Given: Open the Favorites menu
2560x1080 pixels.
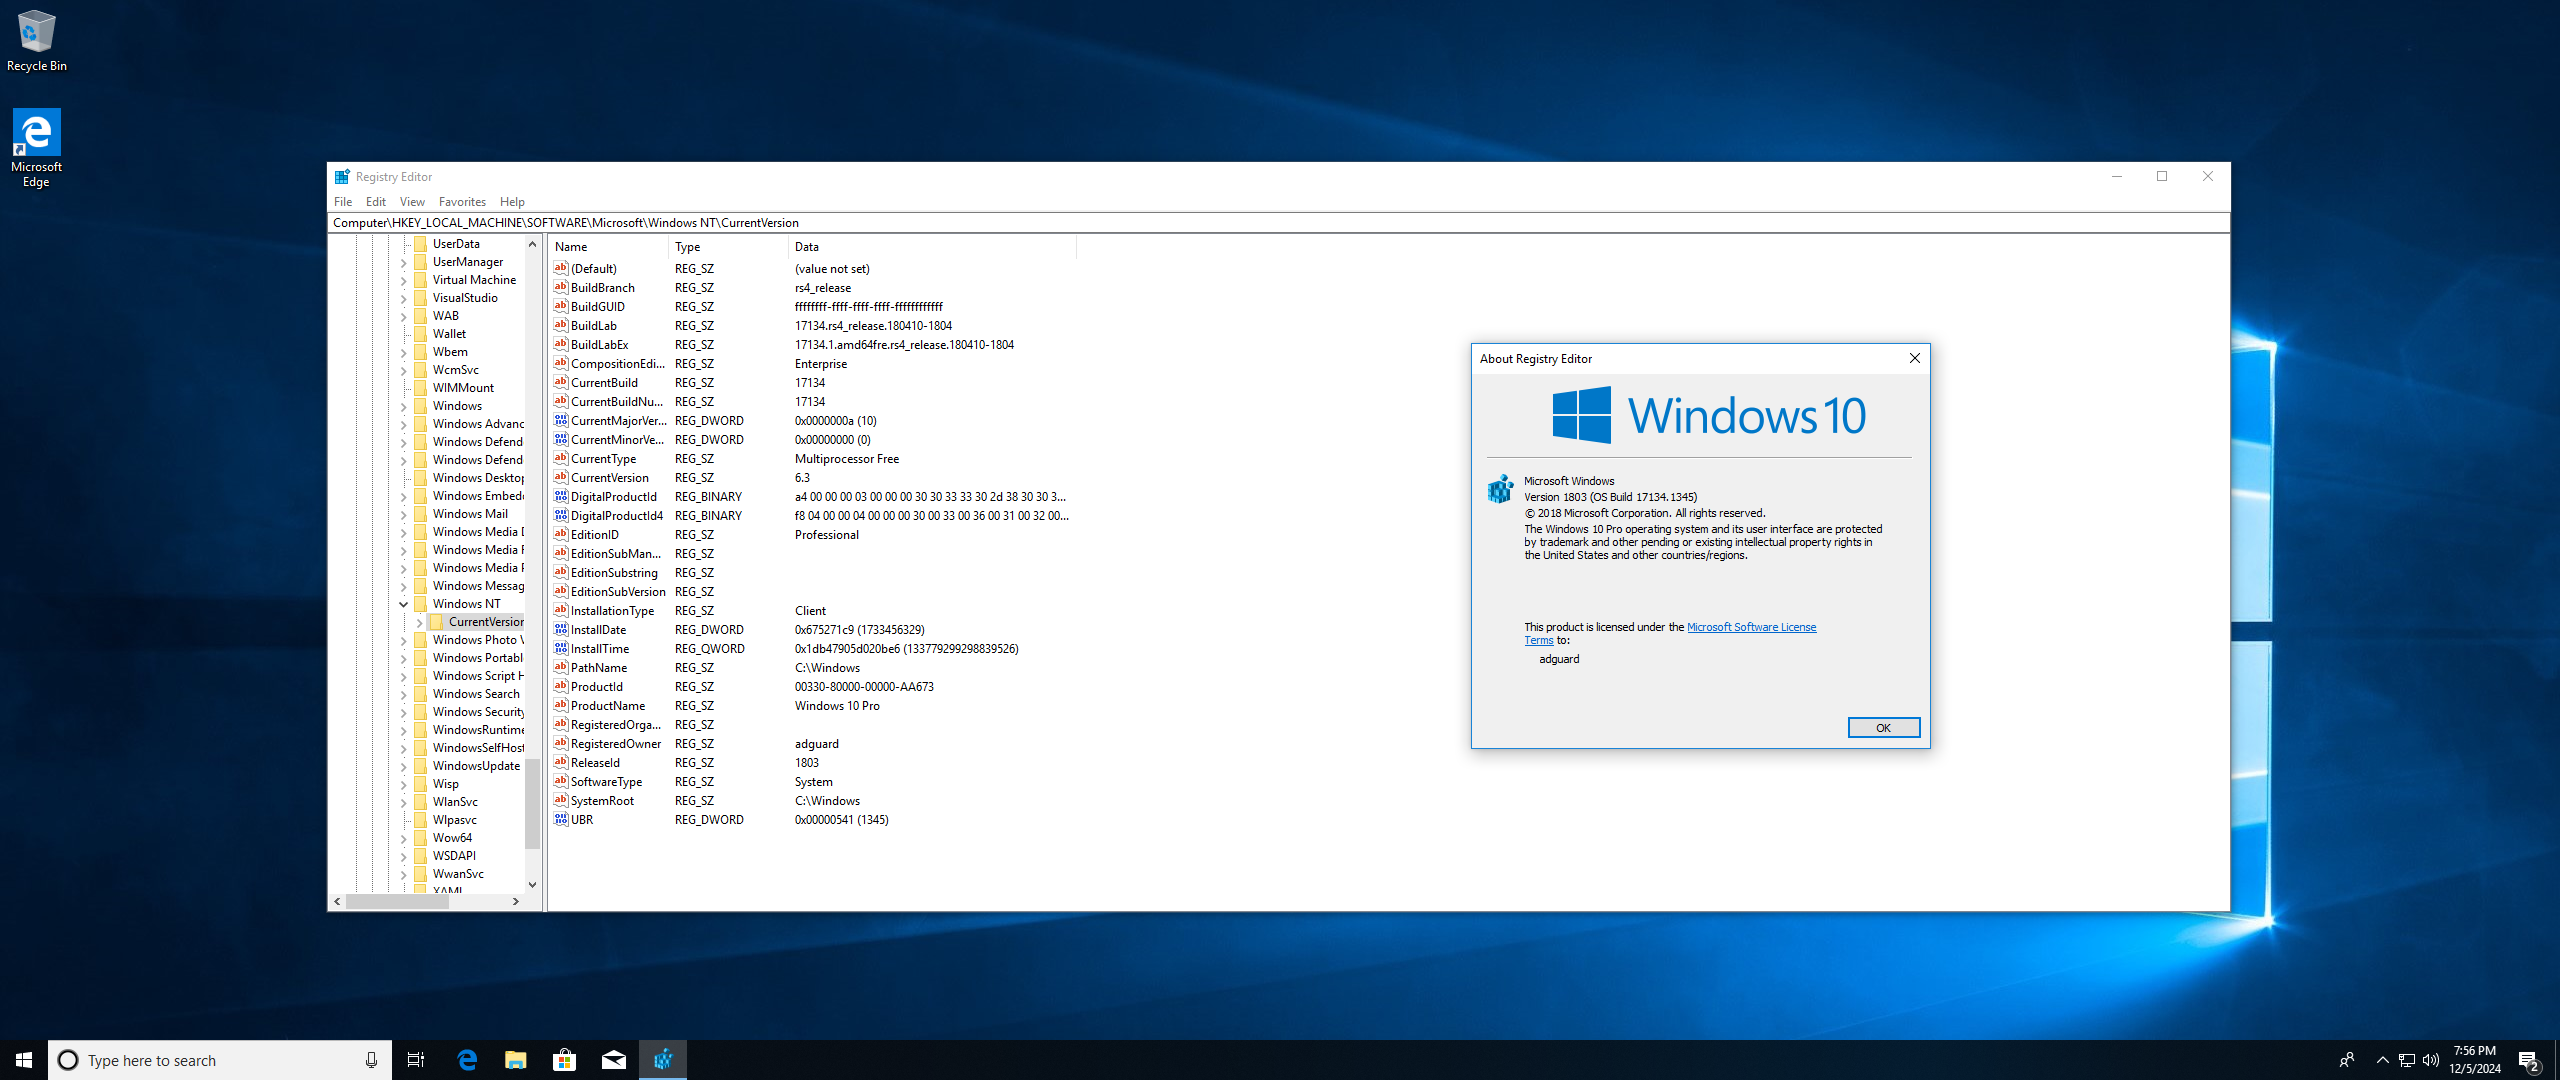Looking at the screenshot, I should [x=462, y=201].
